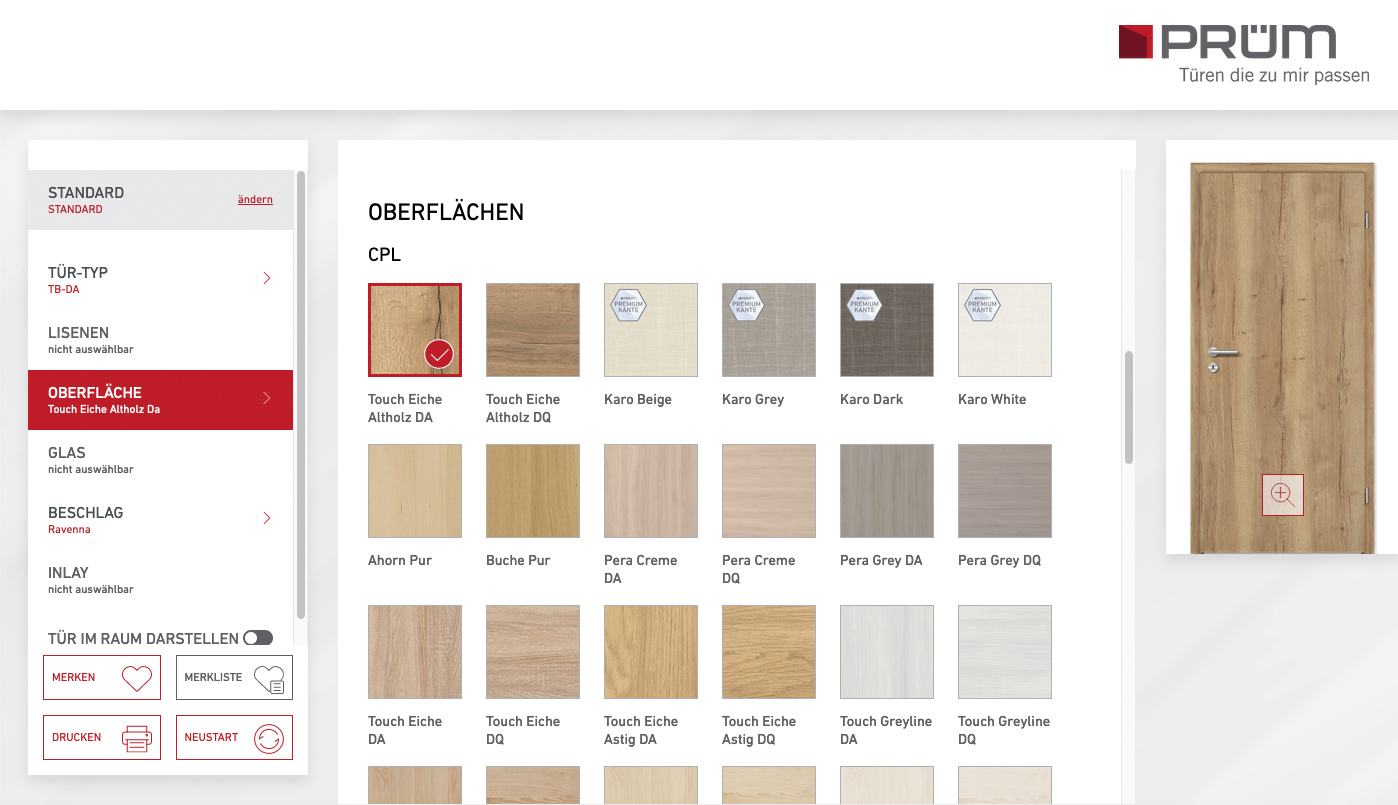This screenshot has height=805, width=1398.
Task: Select Pera Creme DA swatch
Action: click(651, 491)
